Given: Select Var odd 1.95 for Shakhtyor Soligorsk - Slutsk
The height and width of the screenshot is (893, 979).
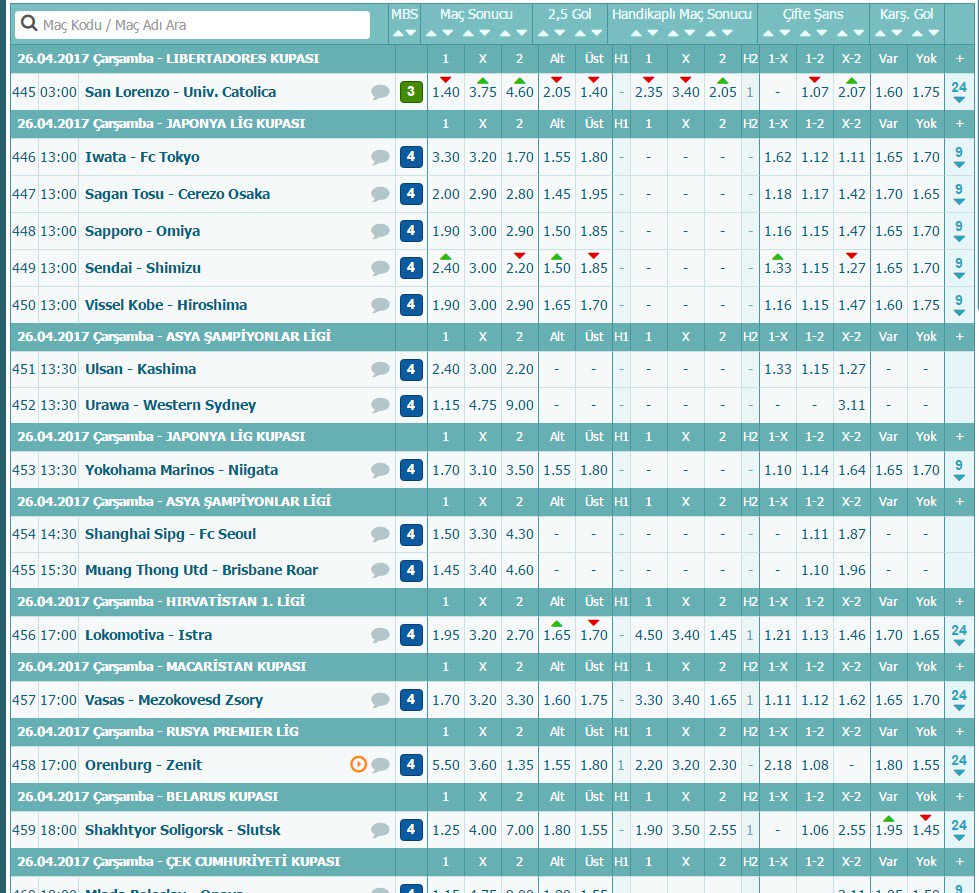Looking at the screenshot, I should click(888, 830).
